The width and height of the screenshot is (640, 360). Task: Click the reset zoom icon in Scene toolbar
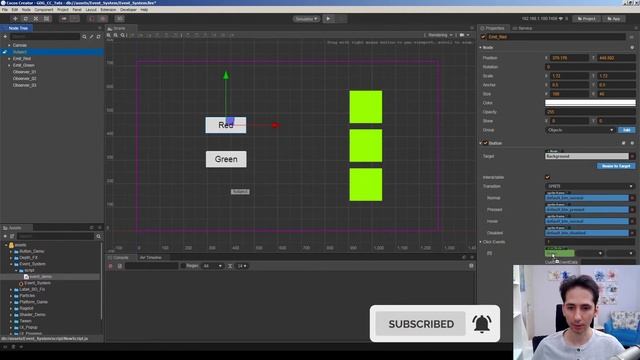122,36
